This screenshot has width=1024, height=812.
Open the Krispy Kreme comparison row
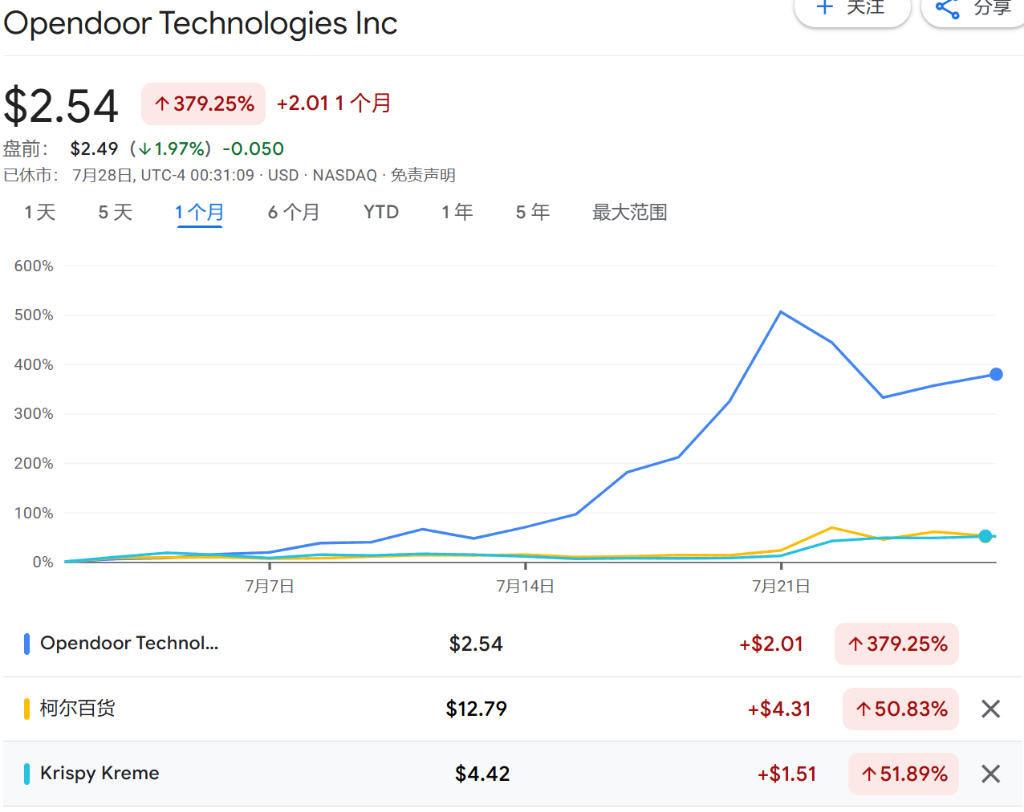tap(99, 773)
